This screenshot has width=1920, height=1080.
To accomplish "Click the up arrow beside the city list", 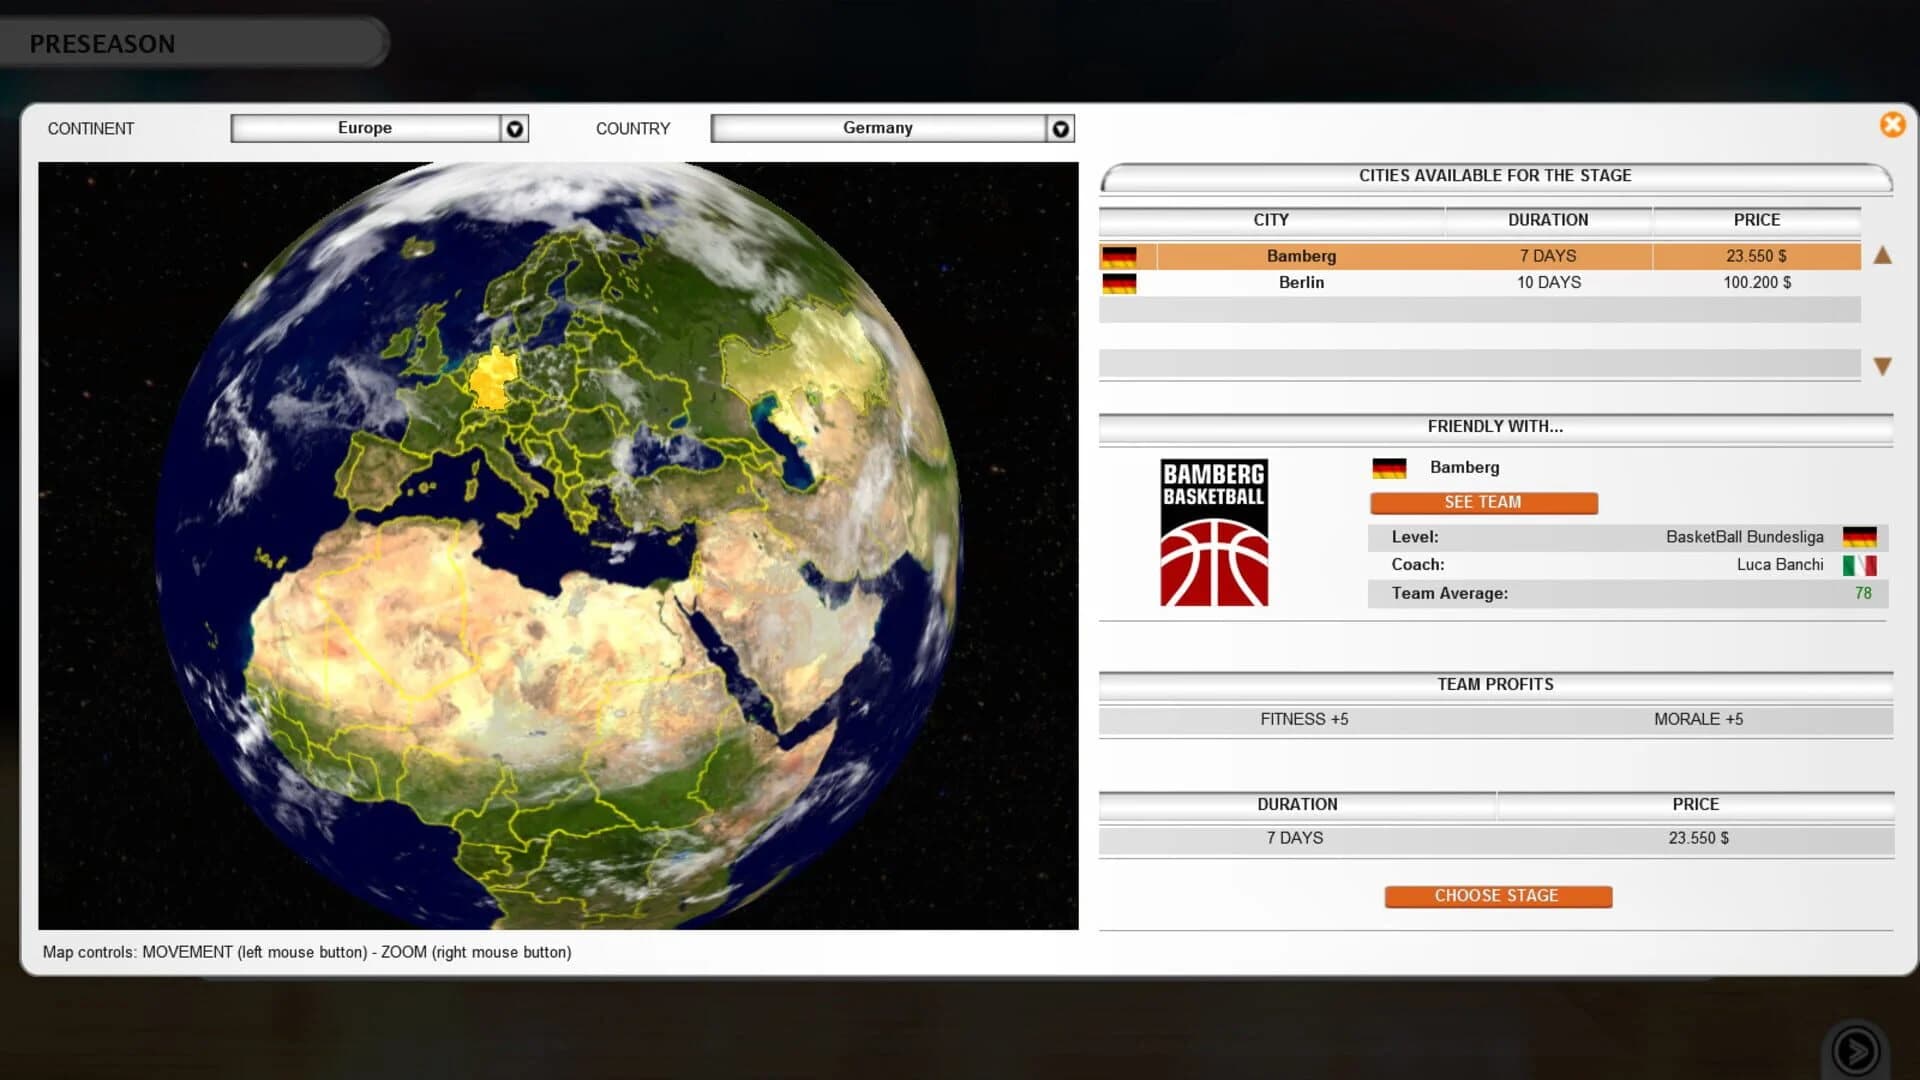I will tap(1881, 256).
